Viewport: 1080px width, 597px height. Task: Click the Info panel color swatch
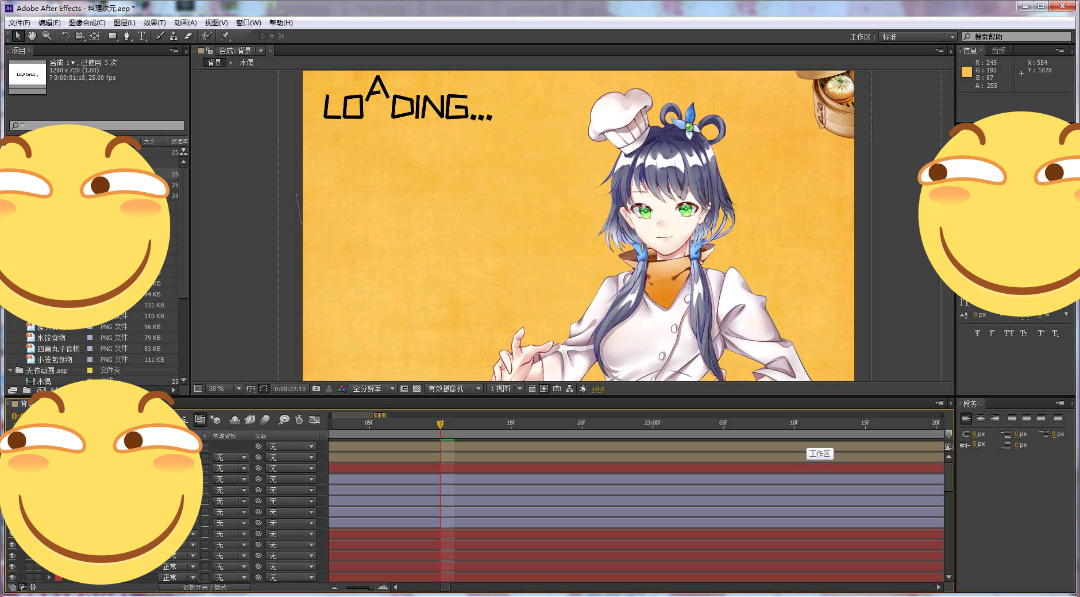tap(967, 72)
